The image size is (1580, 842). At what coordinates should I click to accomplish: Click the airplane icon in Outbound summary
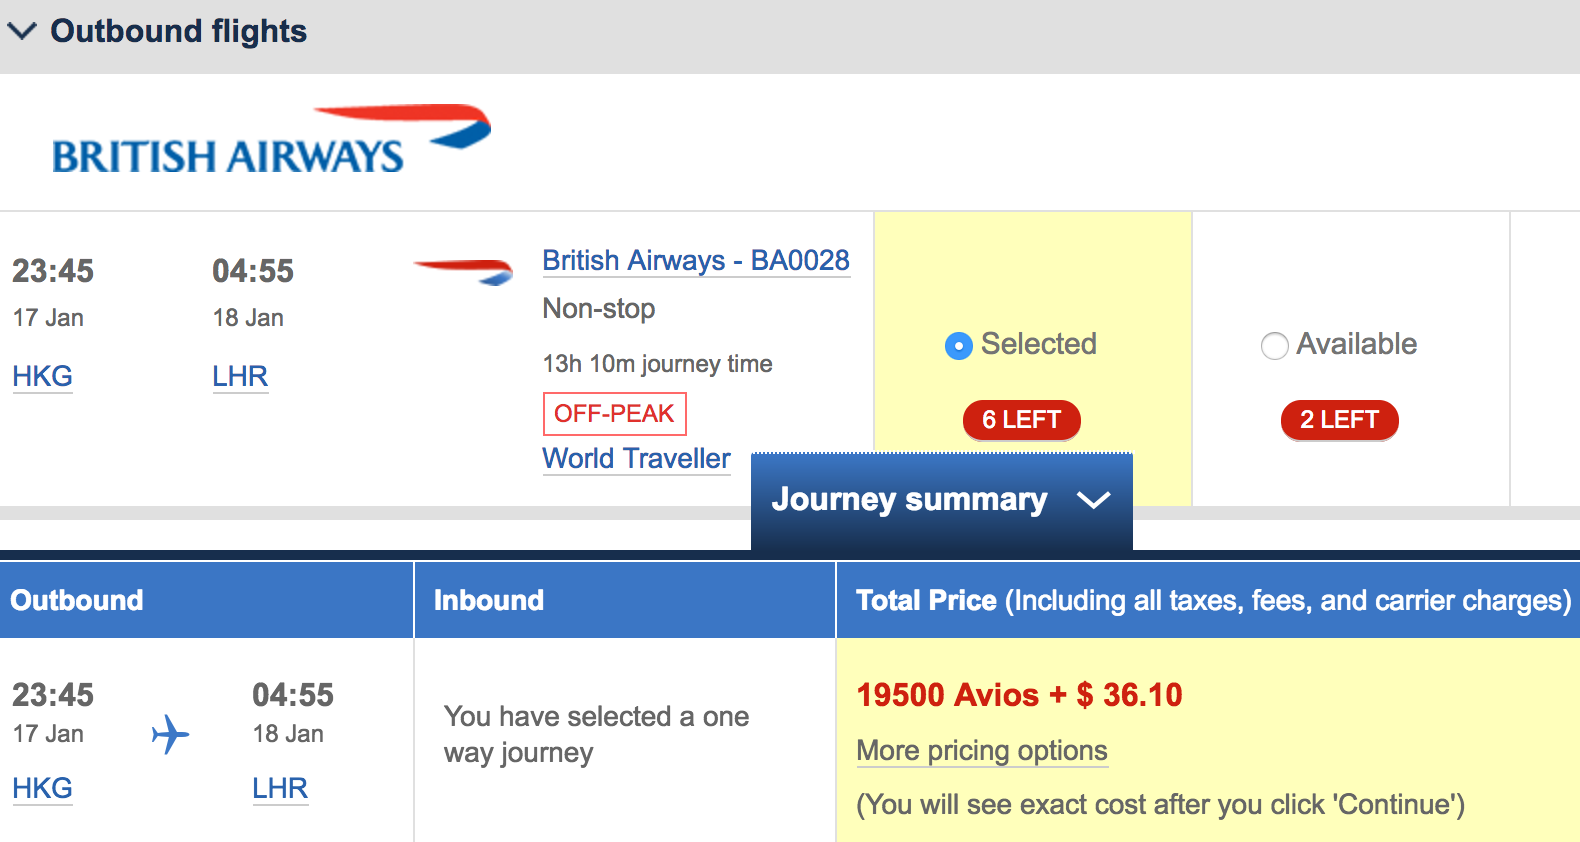(170, 734)
